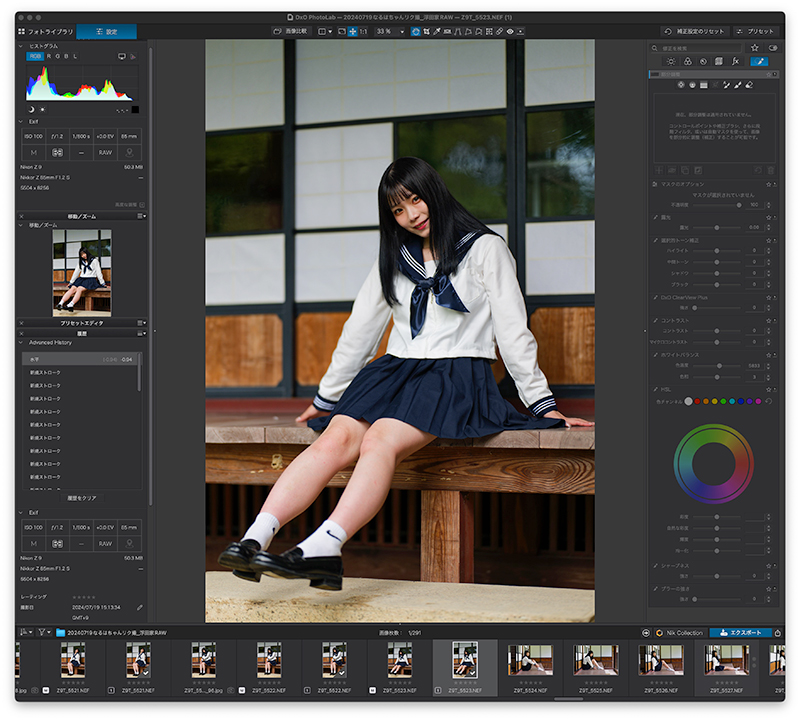Toggle the eye preview icon in toolbar
Screen dimensions: 800x720
click(x=510, y=32)
